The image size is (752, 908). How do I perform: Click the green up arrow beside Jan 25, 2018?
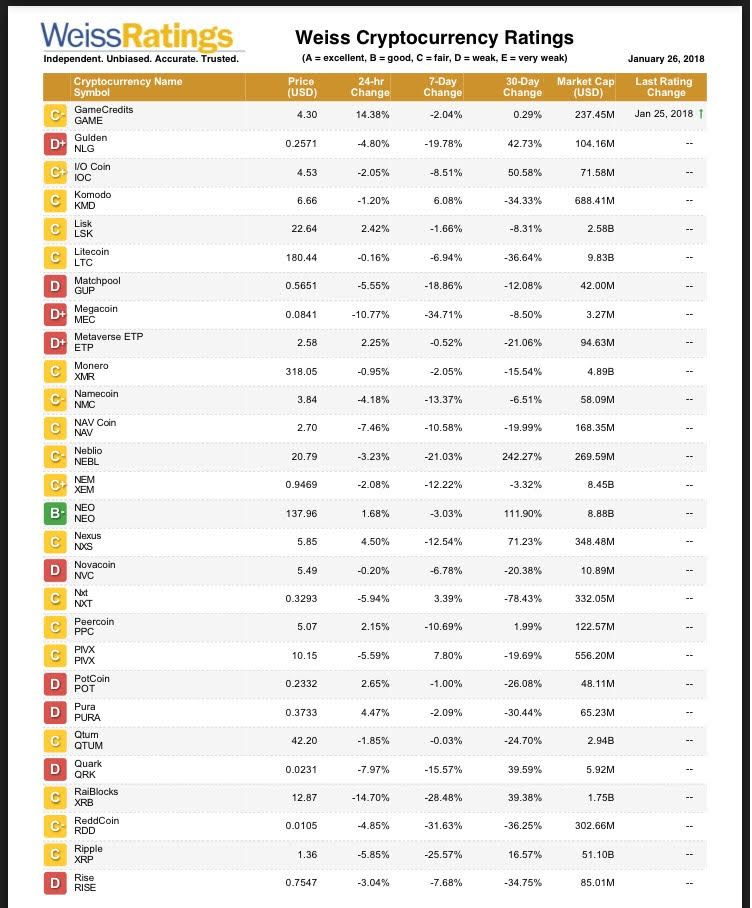701,114
